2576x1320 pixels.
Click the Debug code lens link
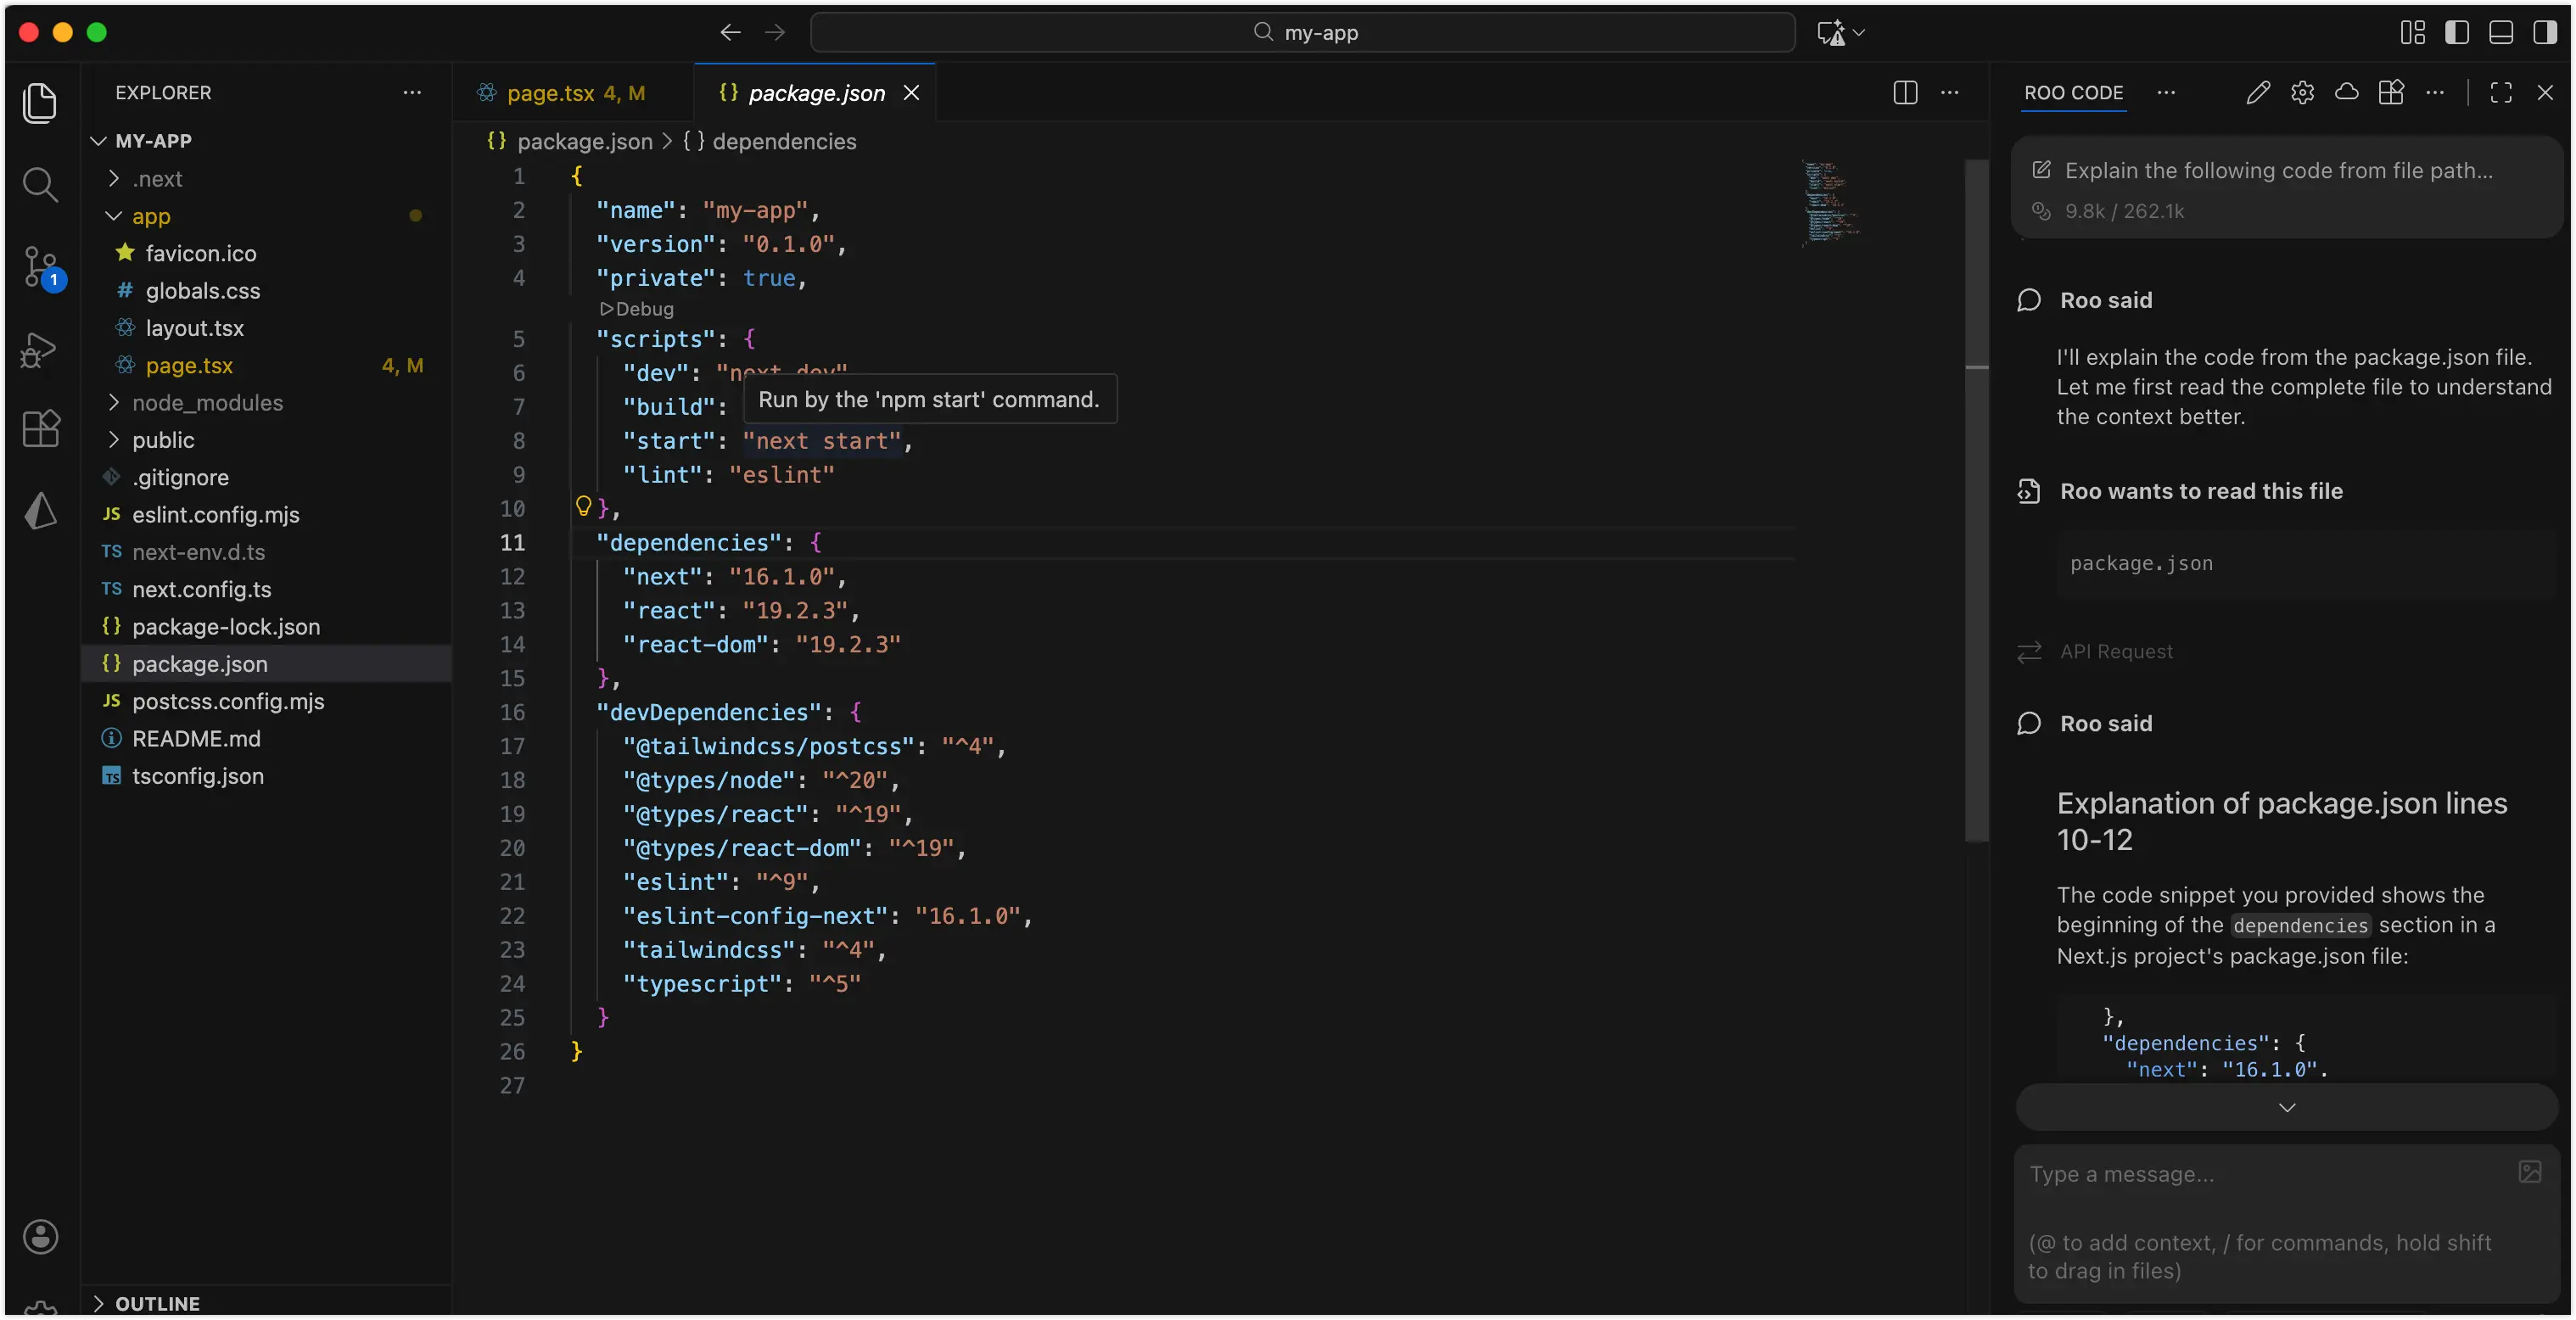click(637, 309)
